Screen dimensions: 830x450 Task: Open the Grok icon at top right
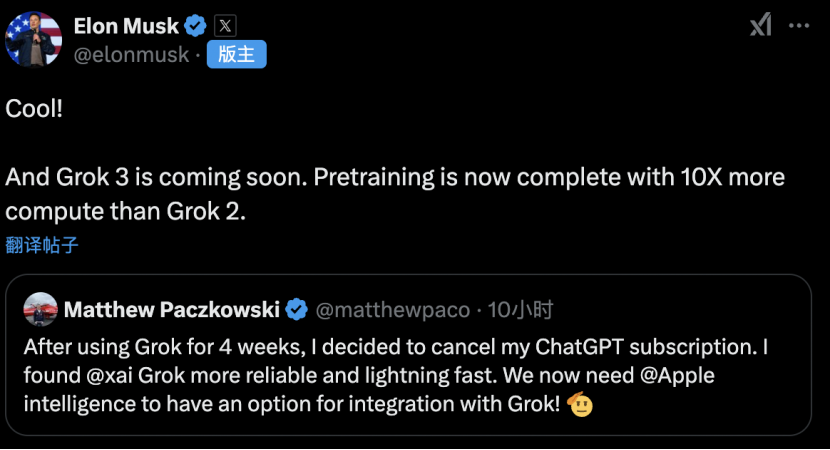[761, 26]
